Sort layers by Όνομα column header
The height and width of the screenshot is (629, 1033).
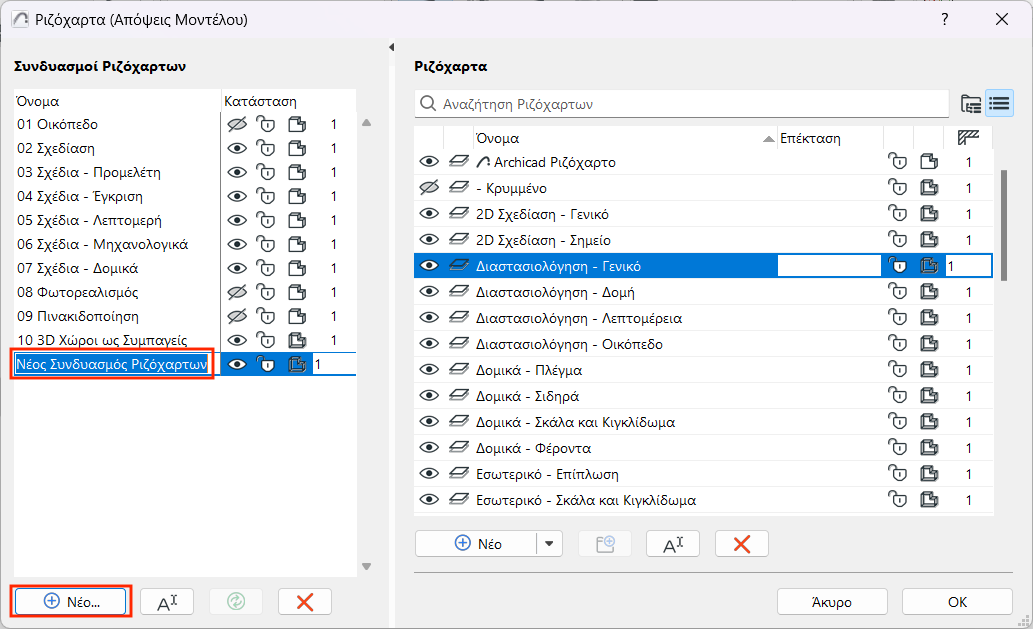620,138
